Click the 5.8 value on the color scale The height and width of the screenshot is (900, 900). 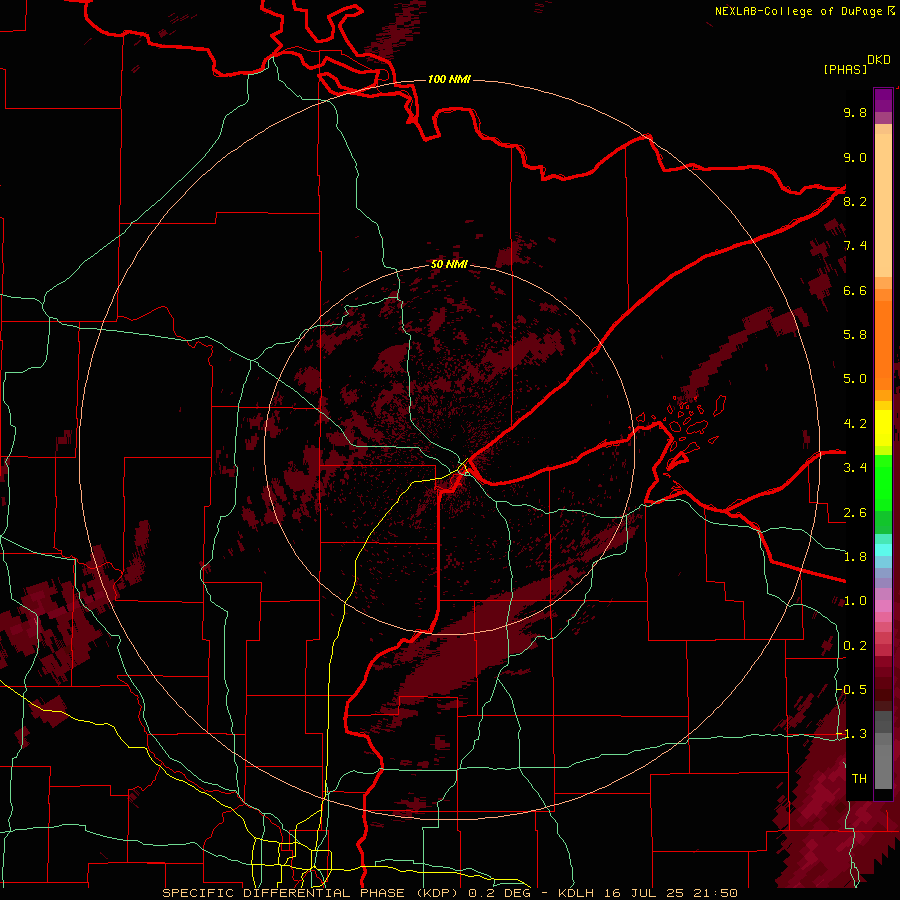tap(855, 335)
